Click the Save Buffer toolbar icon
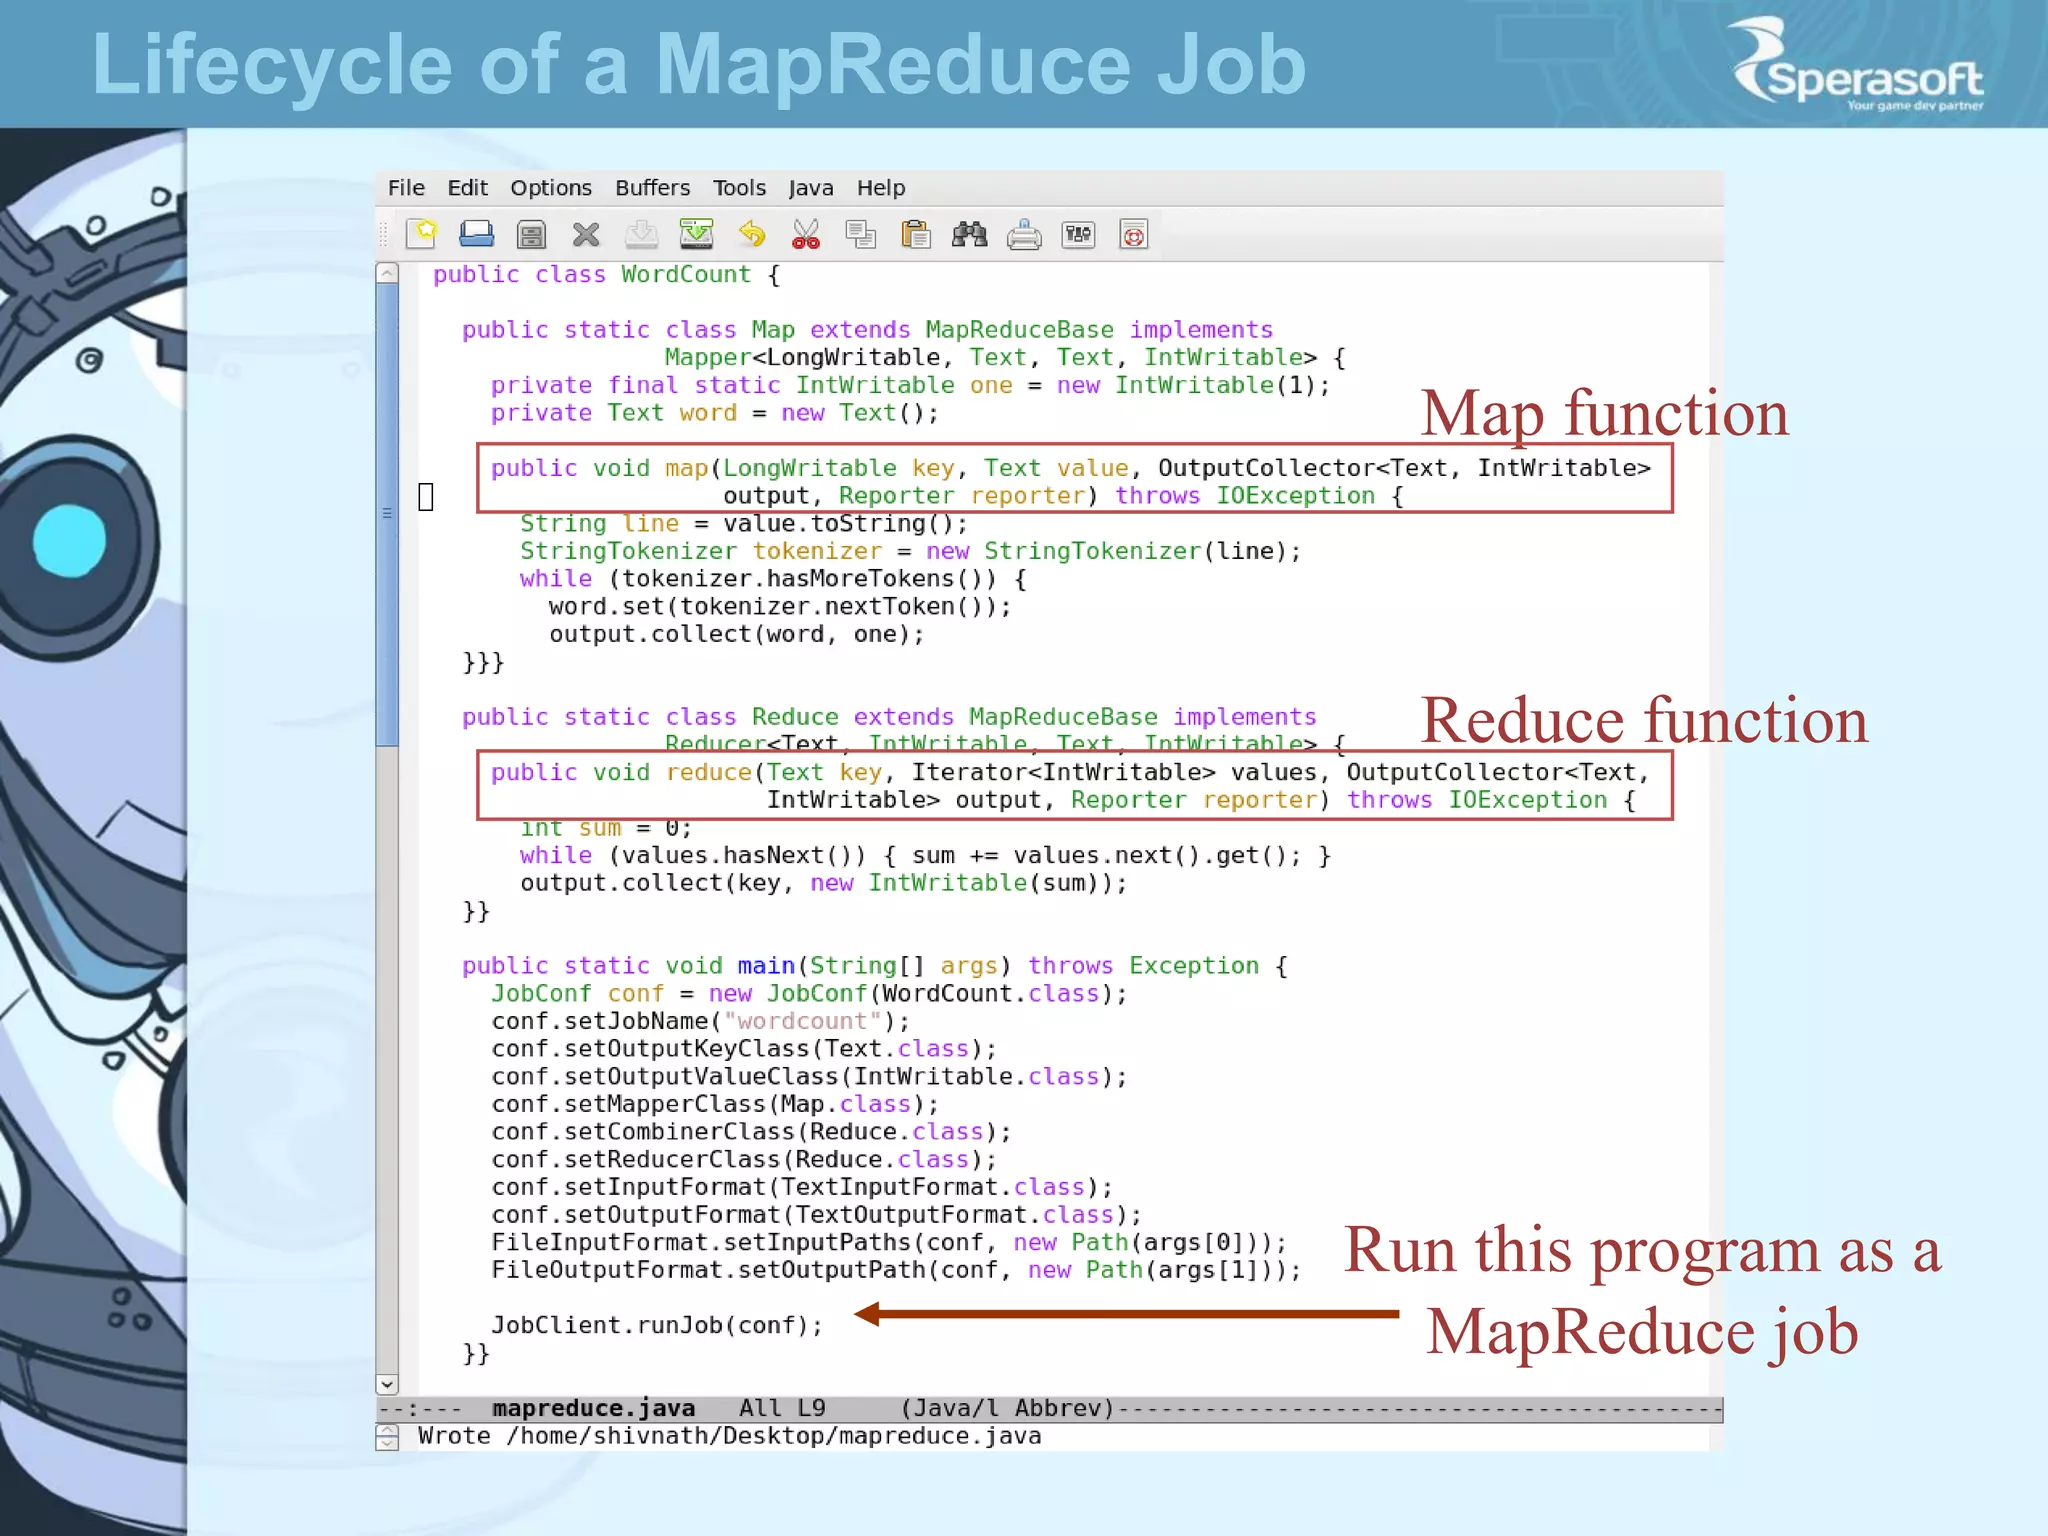The image size is (2048, 1536). coord(641,234)
